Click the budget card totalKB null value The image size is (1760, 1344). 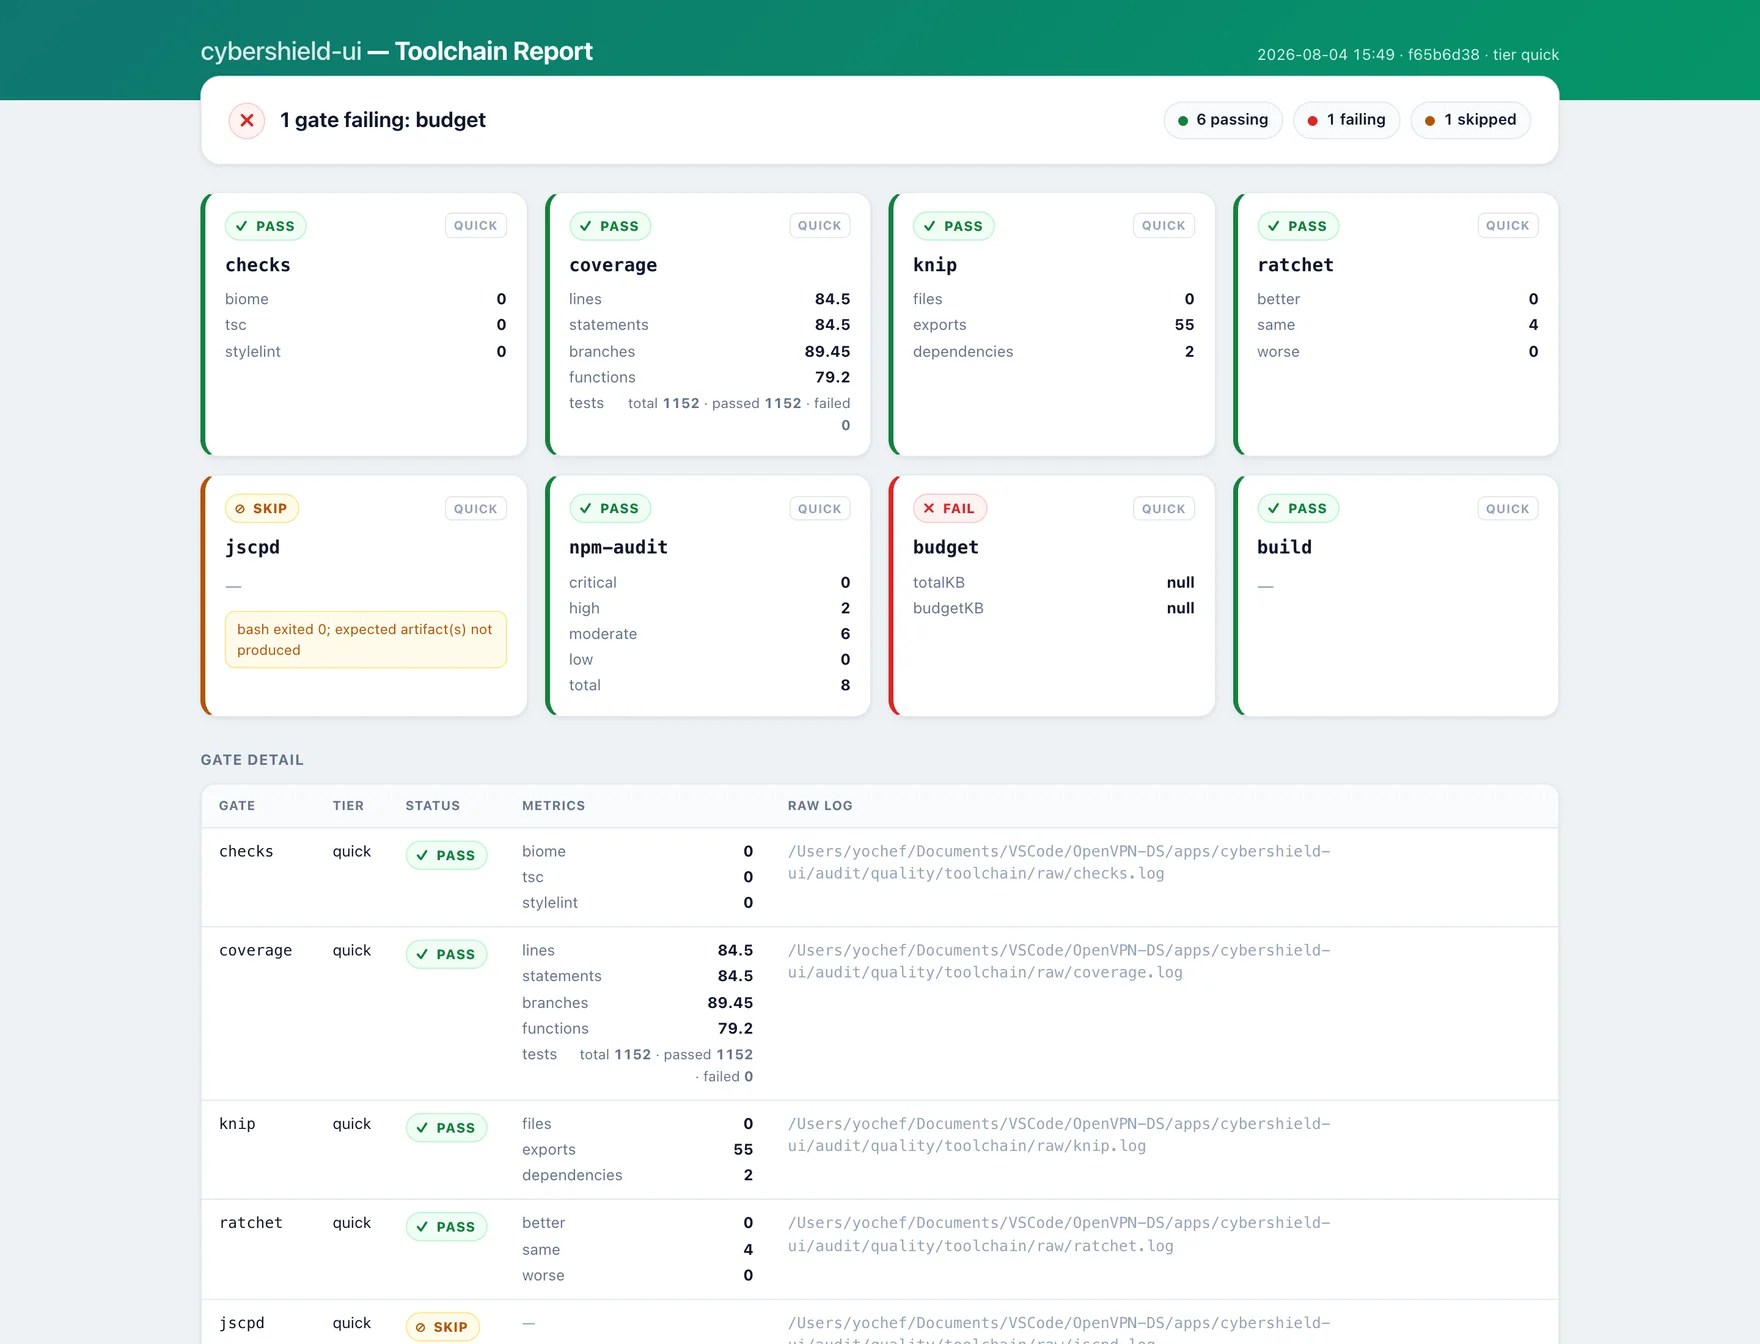1180,583
